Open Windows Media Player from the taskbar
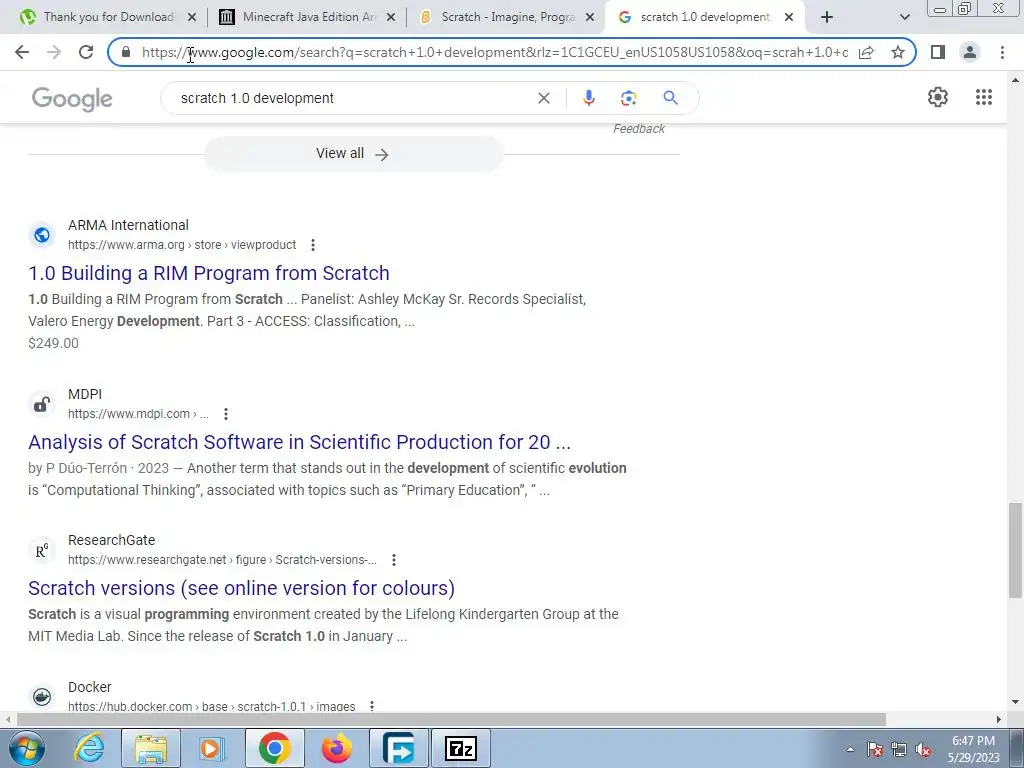The image size is (1024, 768). (212, 748)
